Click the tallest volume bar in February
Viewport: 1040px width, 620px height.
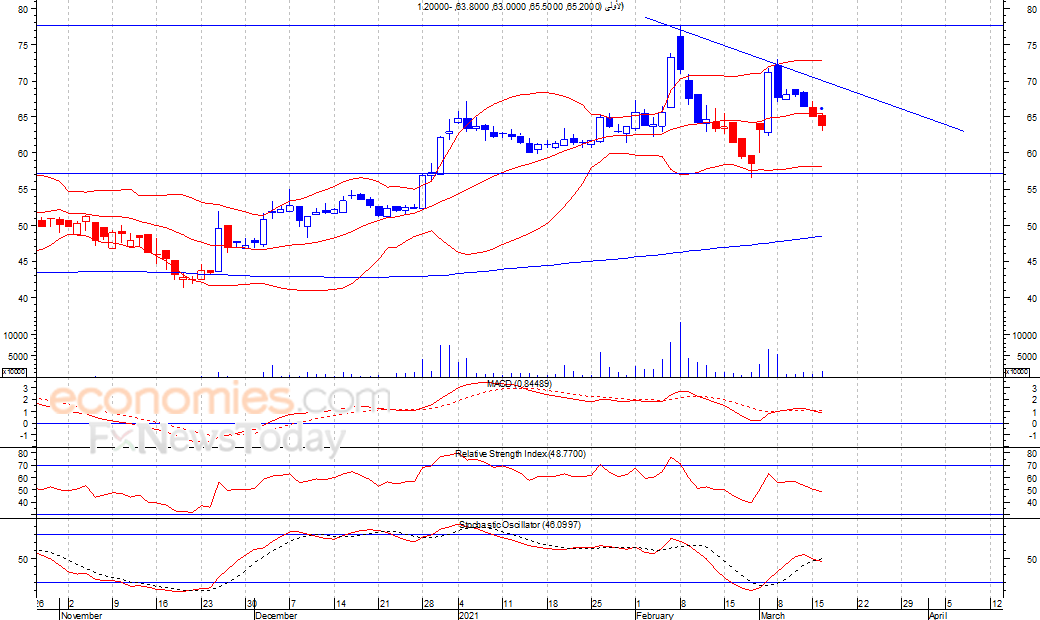(x=680, y=348)
